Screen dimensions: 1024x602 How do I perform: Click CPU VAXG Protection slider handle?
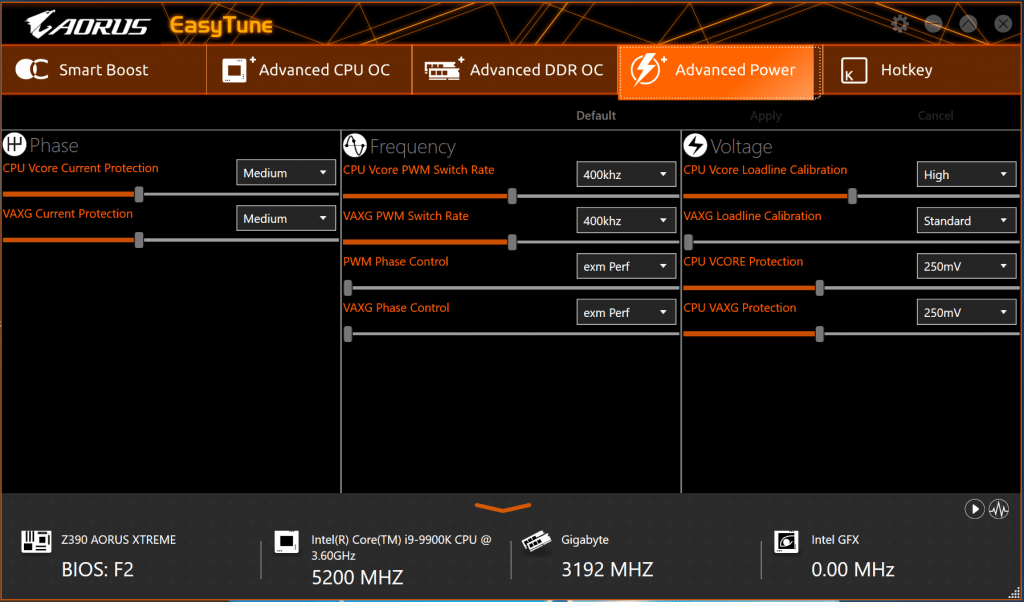(820, 334)
